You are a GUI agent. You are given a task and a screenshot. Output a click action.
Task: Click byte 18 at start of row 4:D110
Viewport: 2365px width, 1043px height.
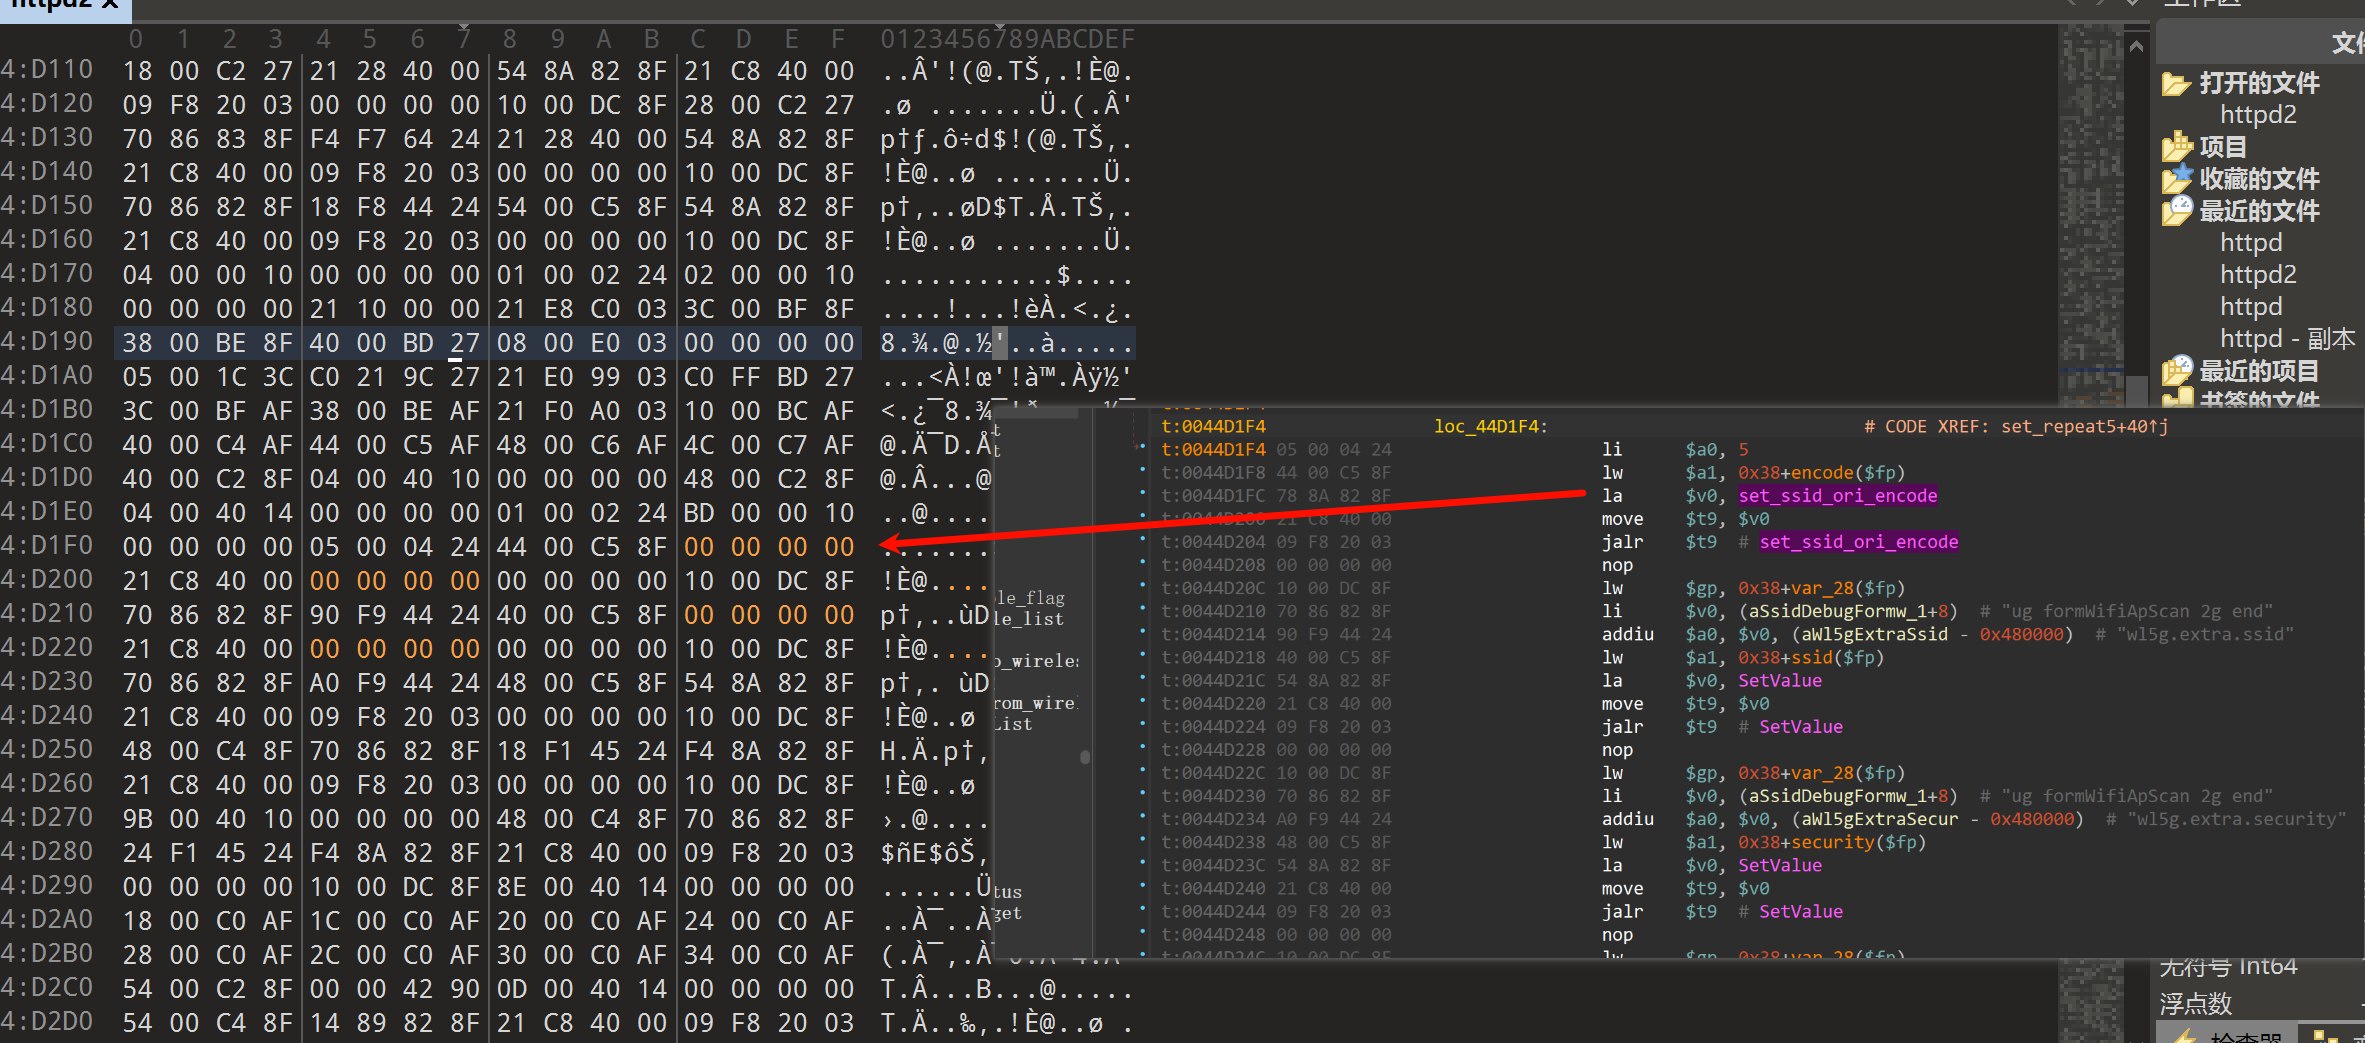137,71
